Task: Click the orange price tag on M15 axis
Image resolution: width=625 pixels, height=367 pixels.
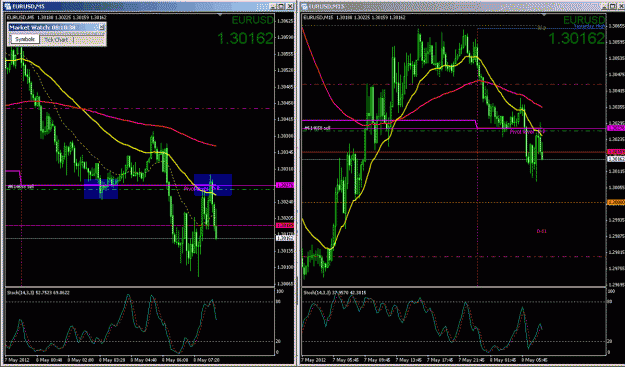Action: (616, 202)
